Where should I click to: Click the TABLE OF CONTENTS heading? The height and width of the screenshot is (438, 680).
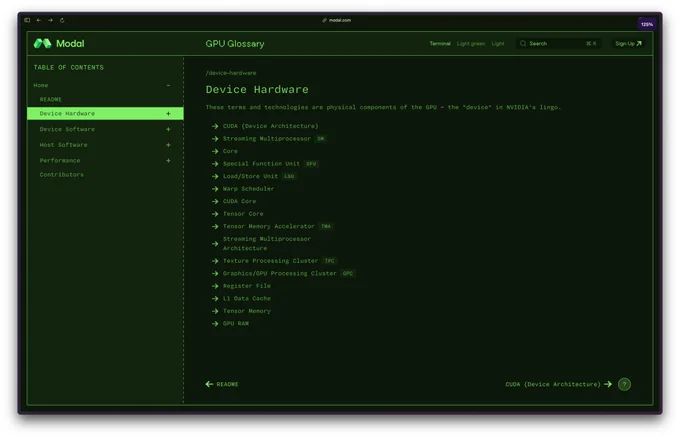coord(69,68)
